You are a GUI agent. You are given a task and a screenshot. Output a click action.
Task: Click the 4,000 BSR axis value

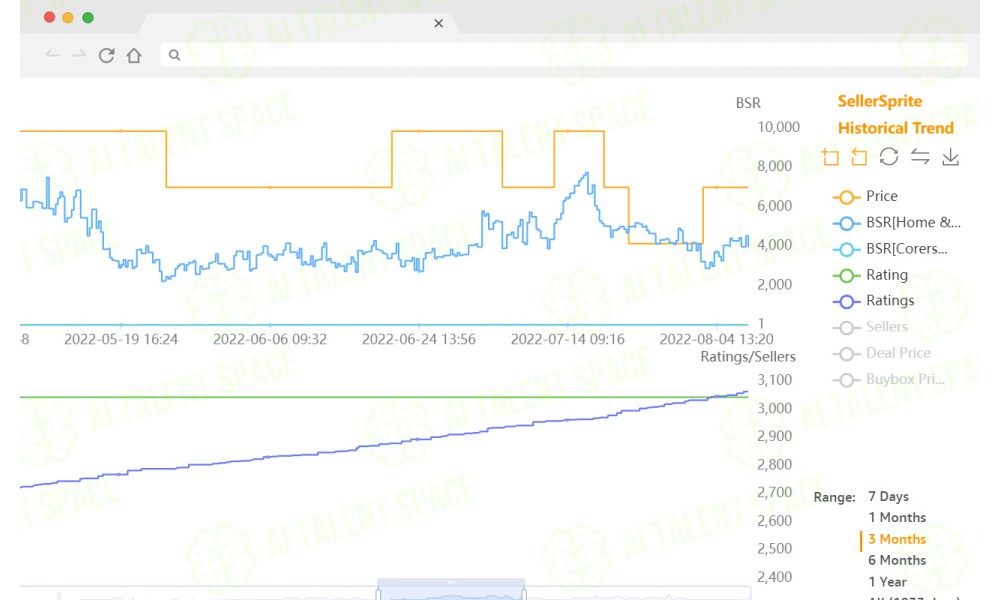click(774, 245)
